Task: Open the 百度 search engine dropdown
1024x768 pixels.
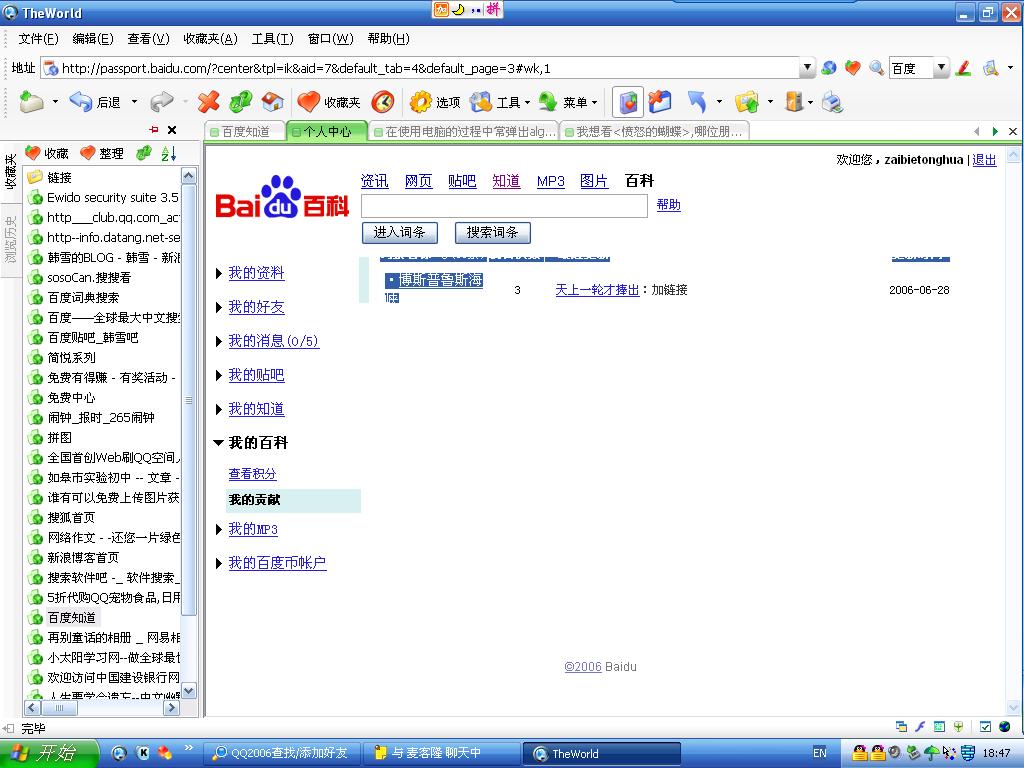Action: [941, 68]
